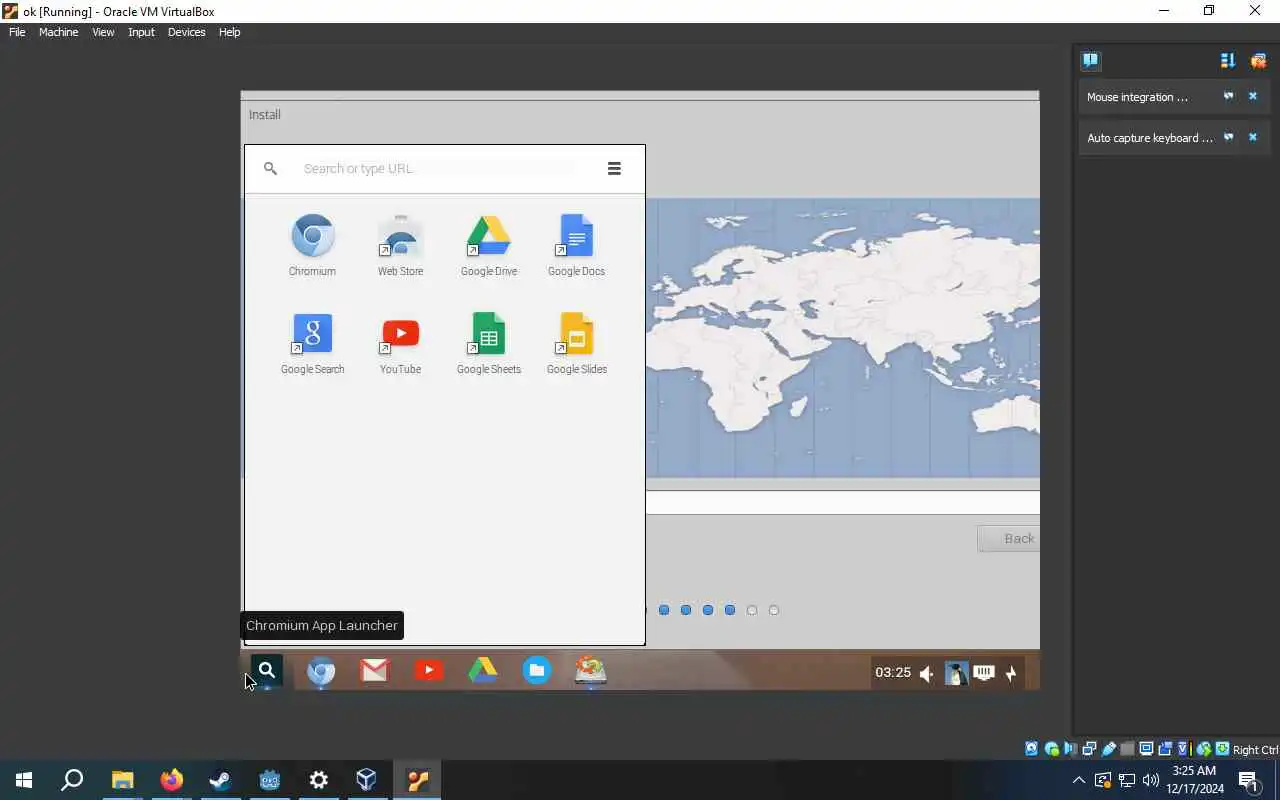Click the delete all notifications icon

[1258, 60]
